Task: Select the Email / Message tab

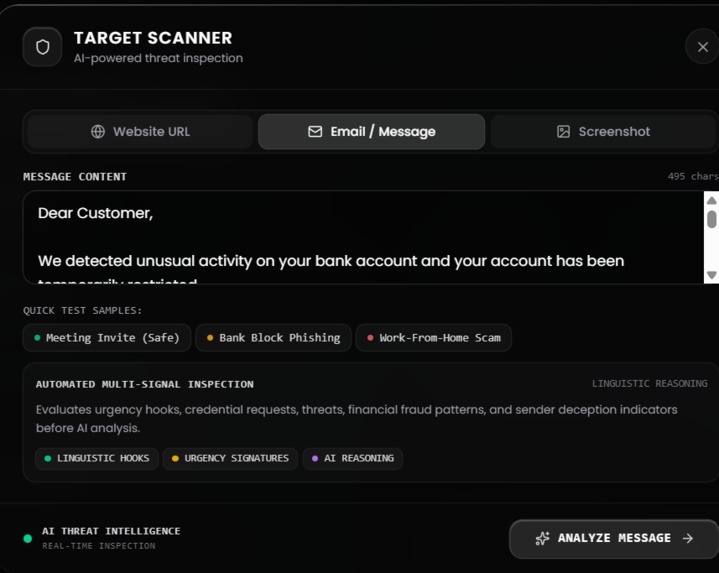Action: coord(371,132)
